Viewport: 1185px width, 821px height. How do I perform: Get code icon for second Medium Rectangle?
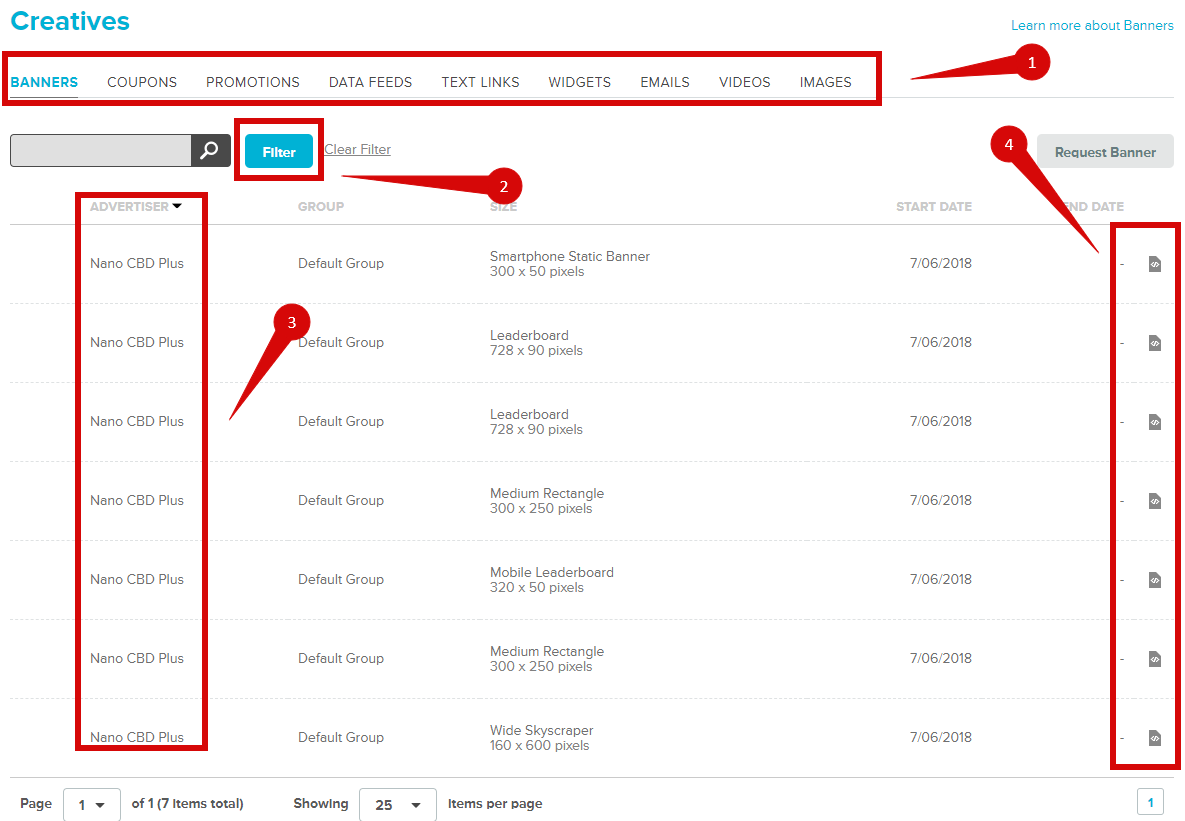click(1154, 659)
